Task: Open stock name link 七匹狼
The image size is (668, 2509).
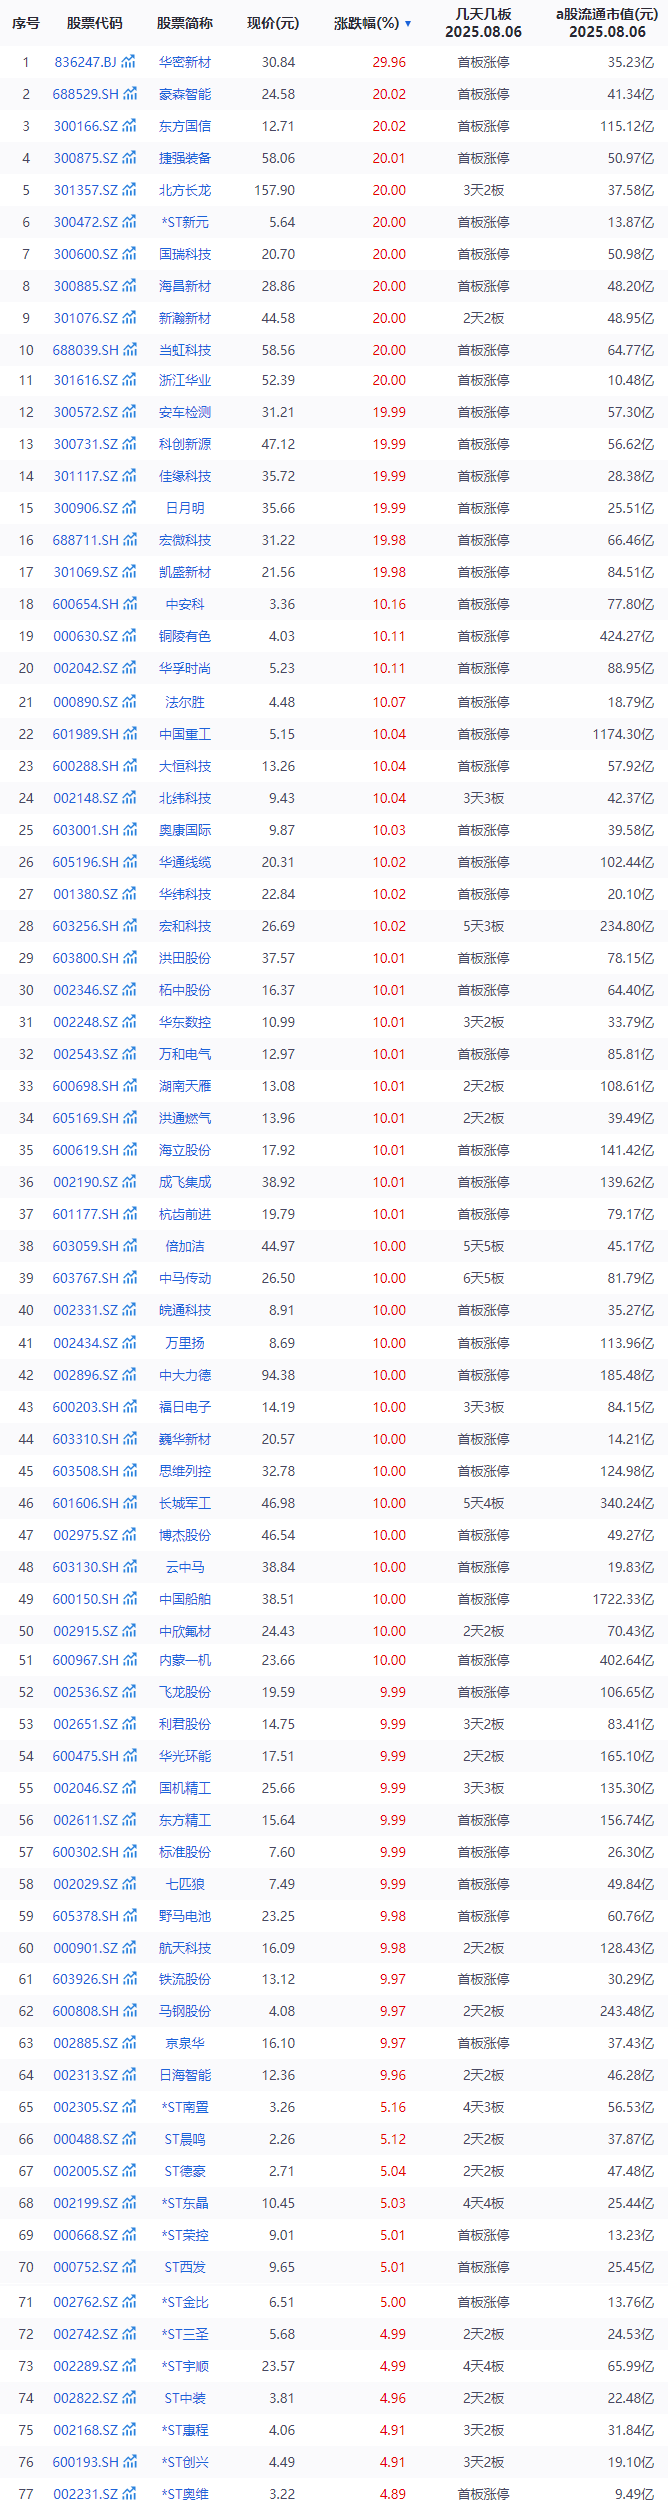Action: 185,1884
